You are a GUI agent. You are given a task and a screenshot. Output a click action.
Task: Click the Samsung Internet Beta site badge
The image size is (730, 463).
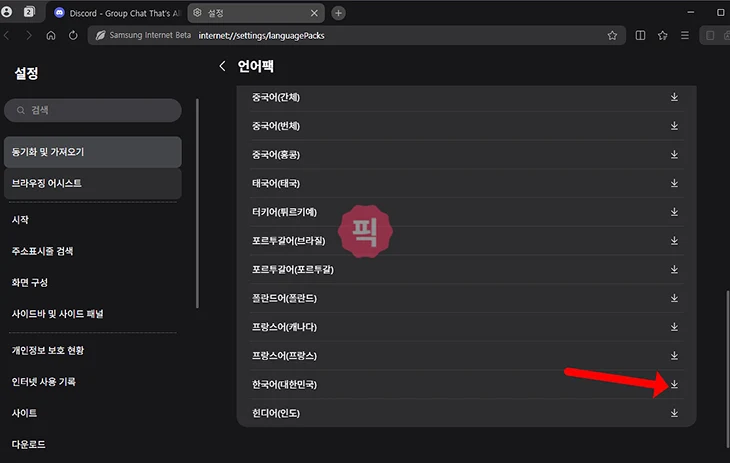pos(143,35)
